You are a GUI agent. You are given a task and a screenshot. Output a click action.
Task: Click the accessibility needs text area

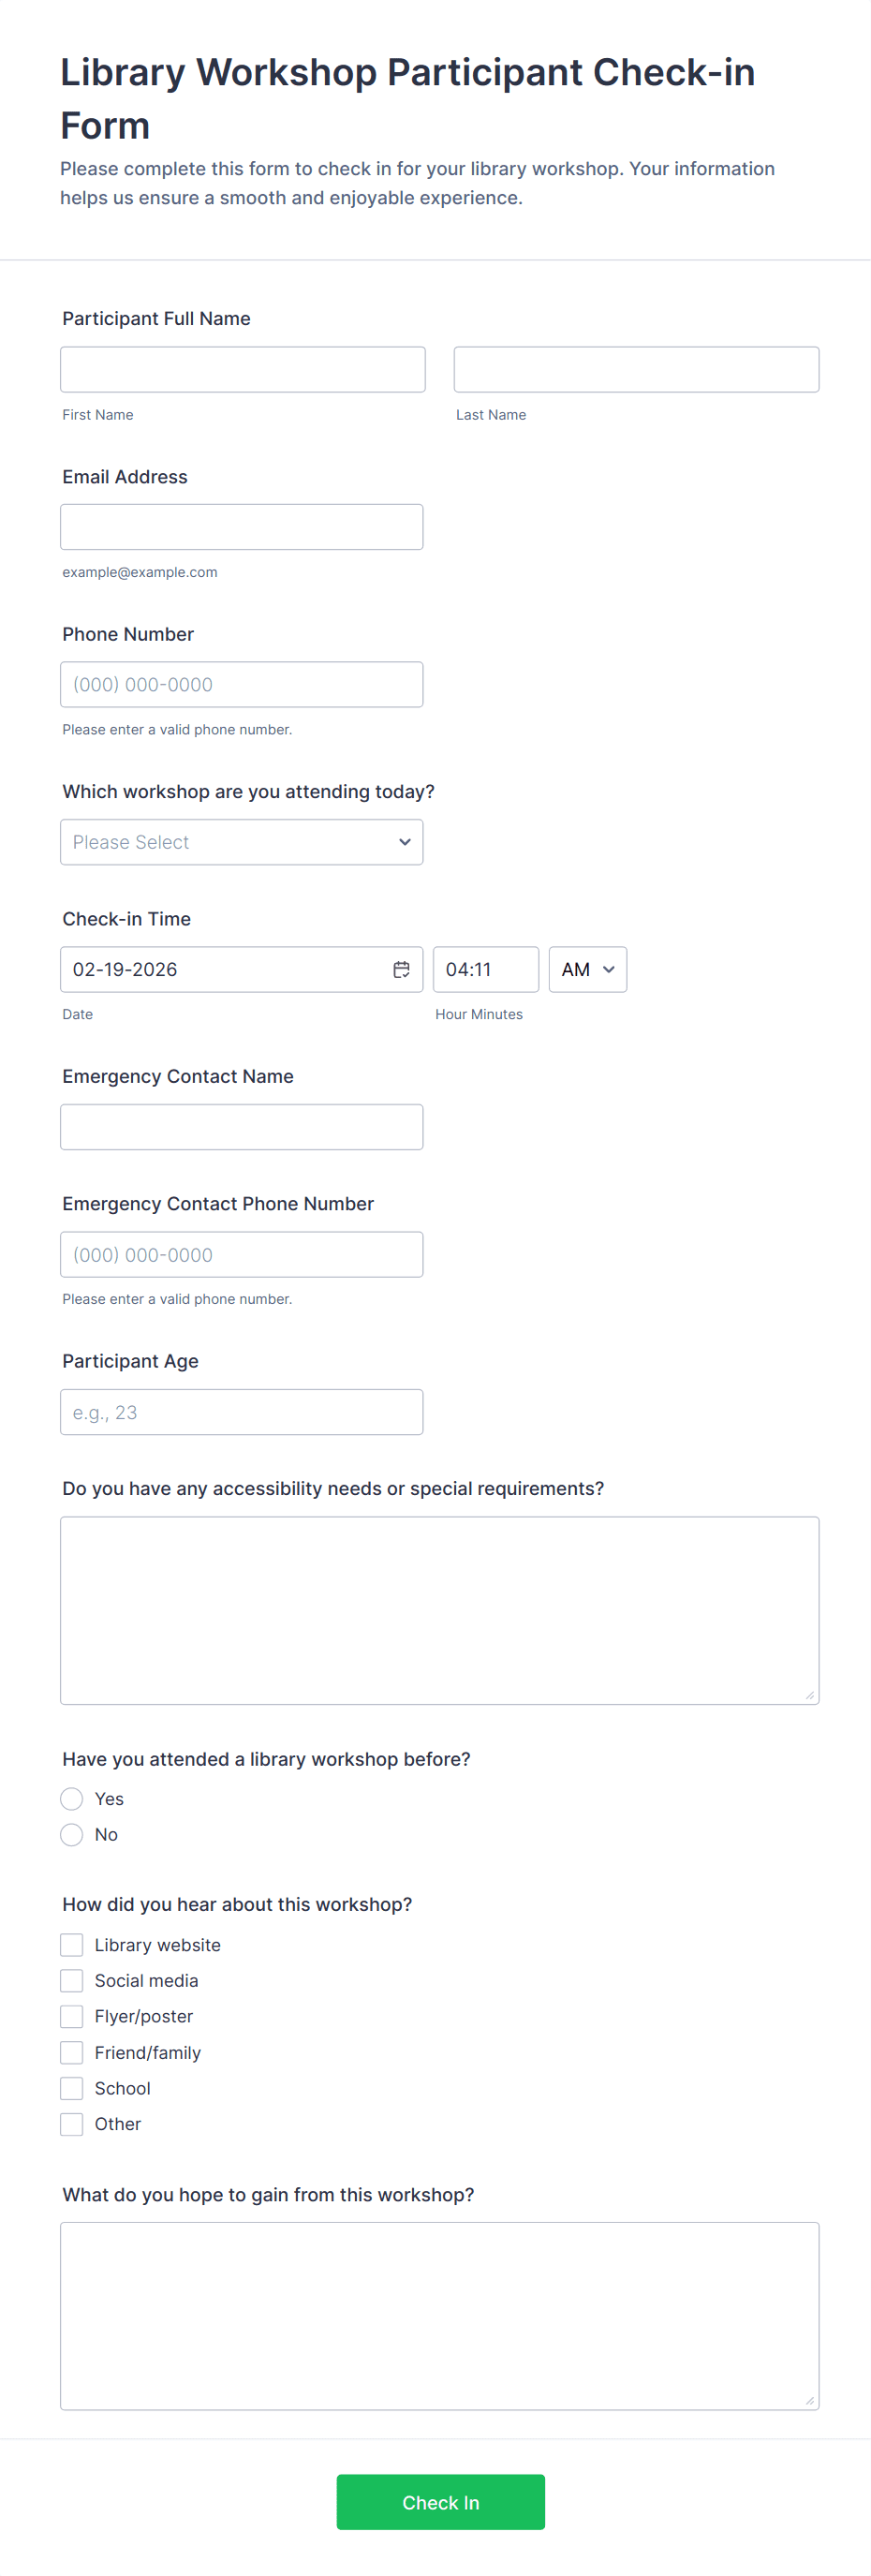pos(439,1610)
